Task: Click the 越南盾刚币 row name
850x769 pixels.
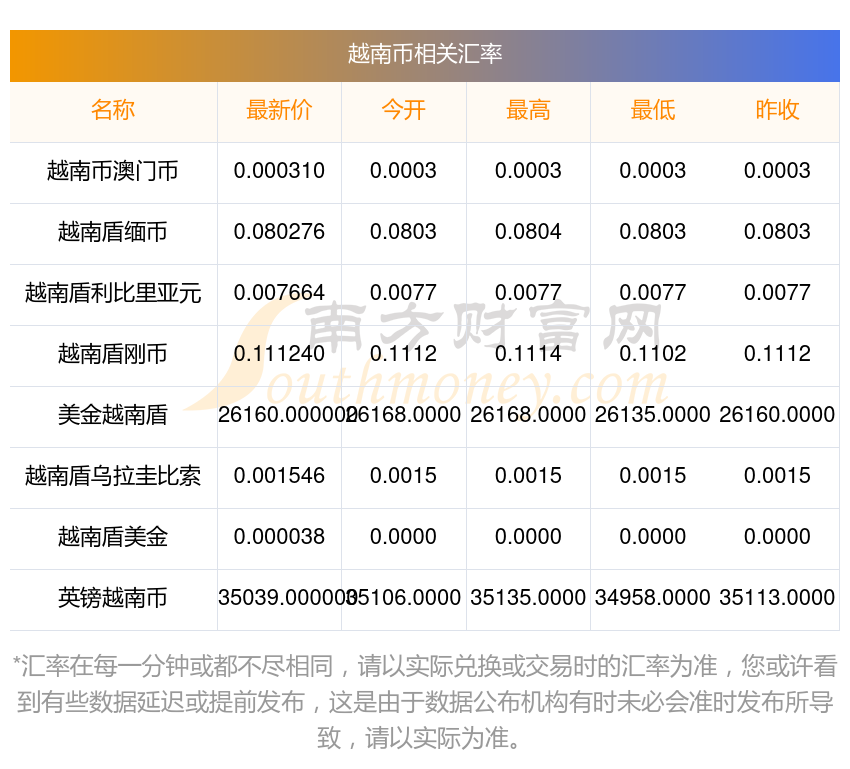Action: [x=113, y=354]
